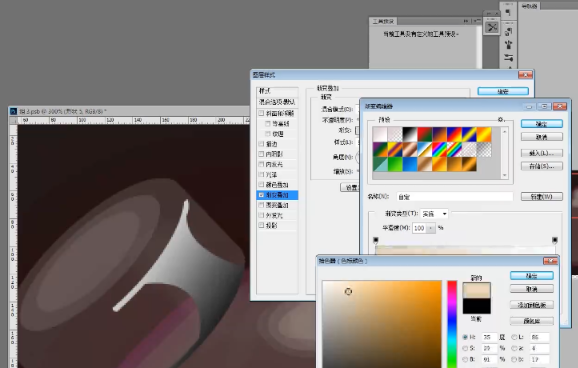The height and width of the screenshot is (368, 578).
Task: Click 颜色库 (Color Libraries) in color picker
Action: [532, 321]
